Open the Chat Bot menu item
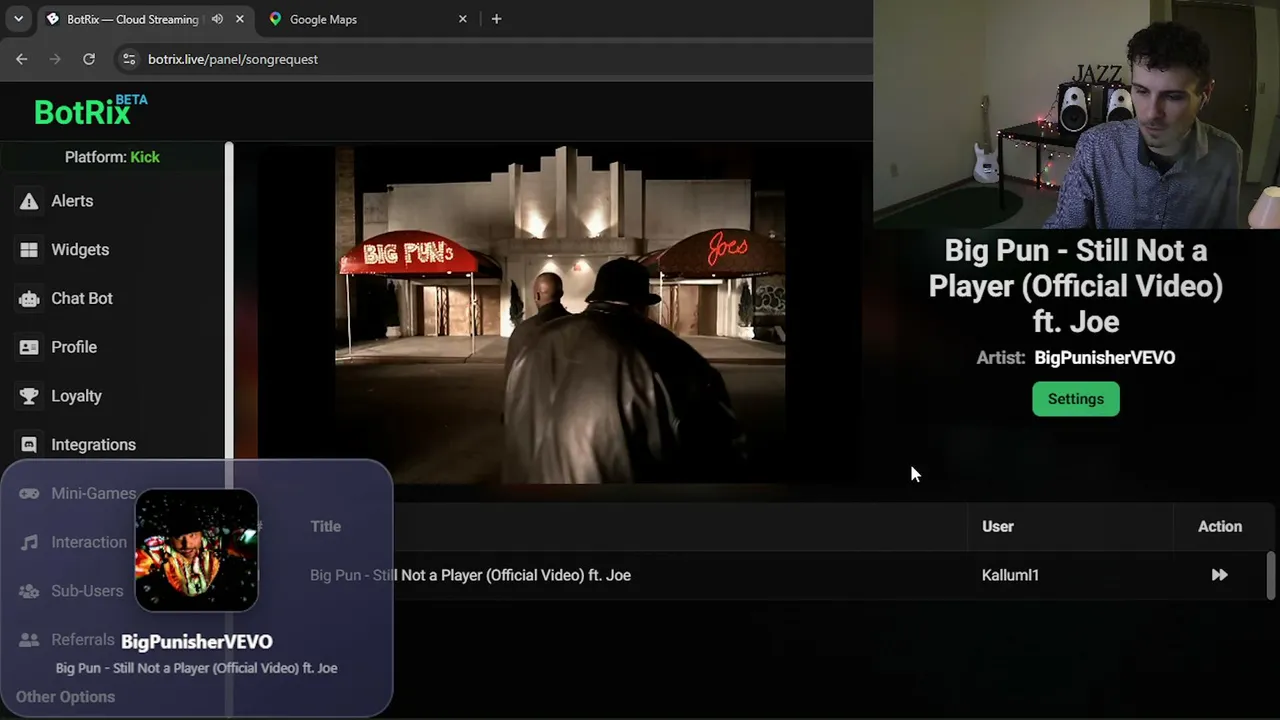Viewport: 1280px width, 720px height. pos(82,299)
